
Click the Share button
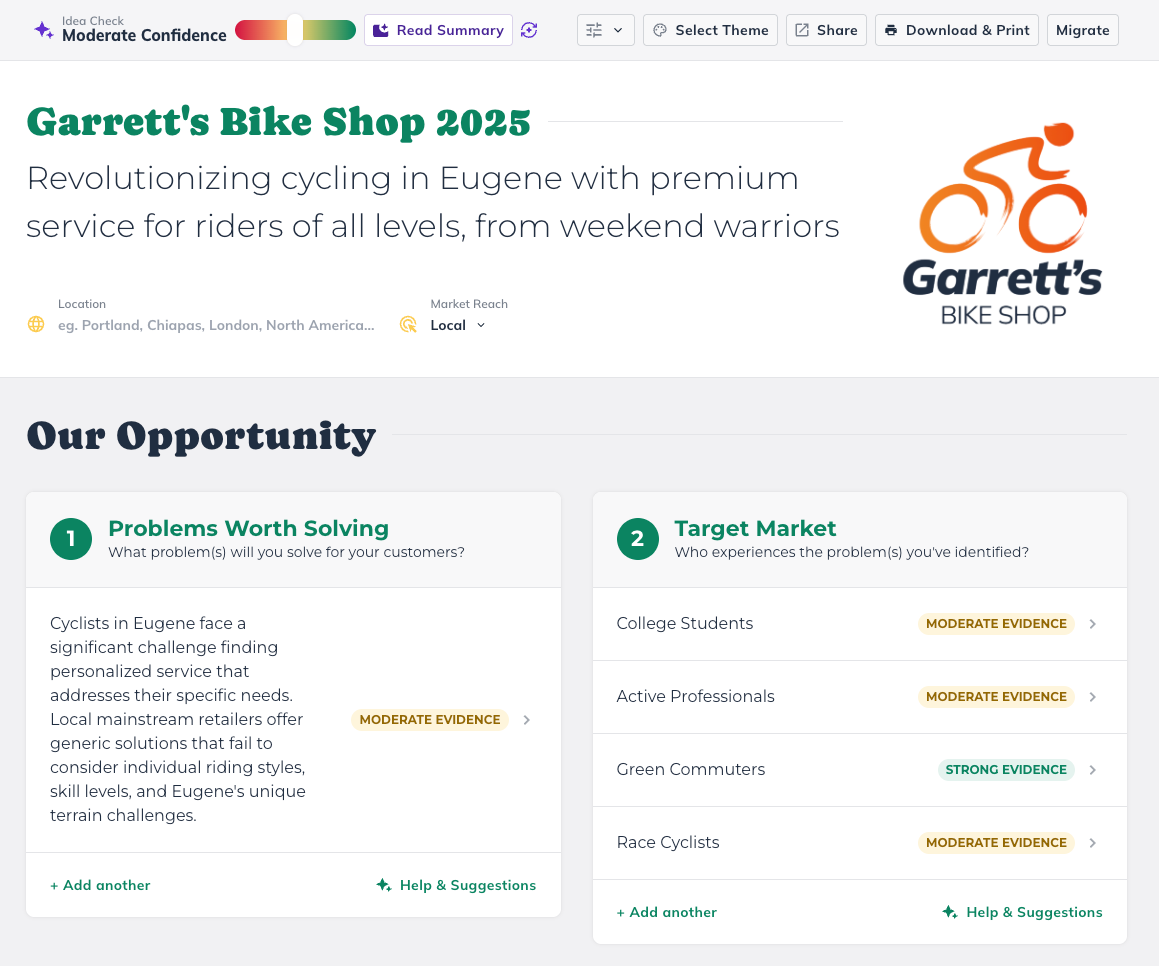coord(826,30)
